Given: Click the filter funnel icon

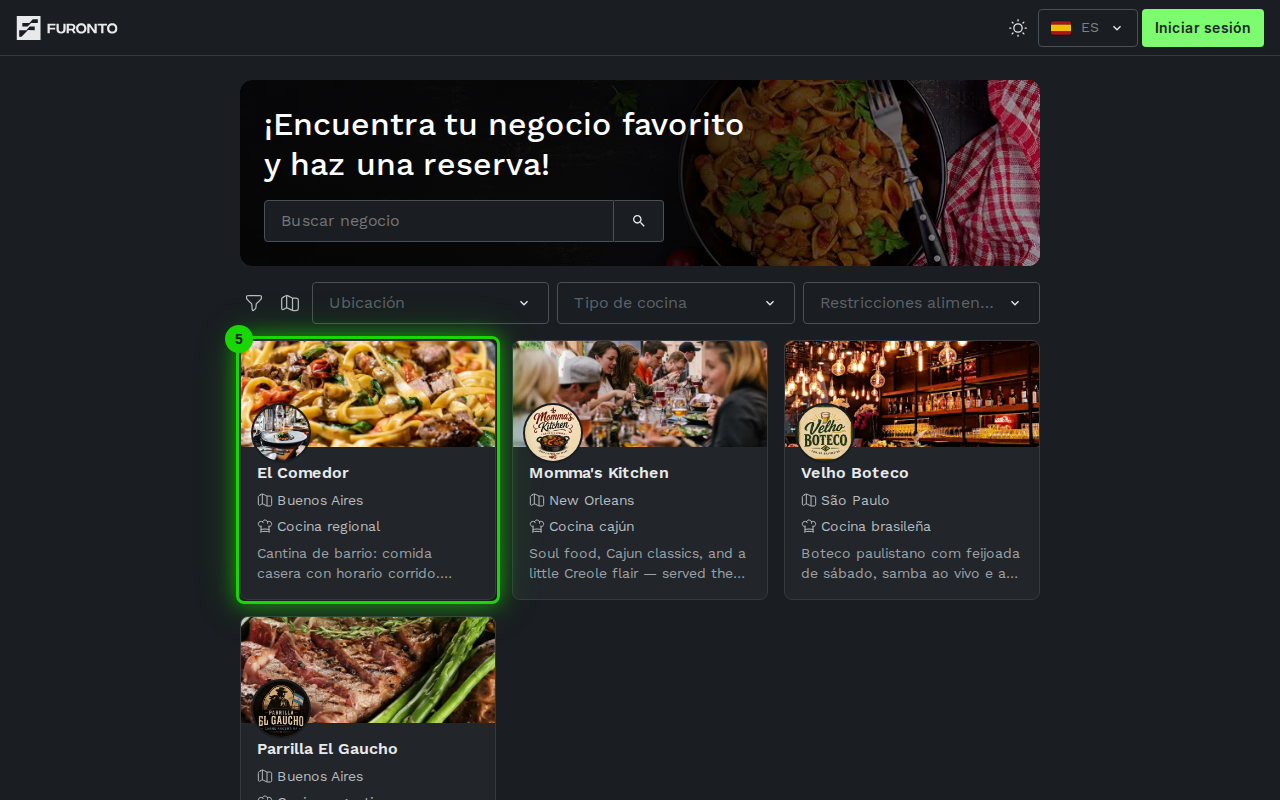Looking at the screenshot, I should click(254, 303).
